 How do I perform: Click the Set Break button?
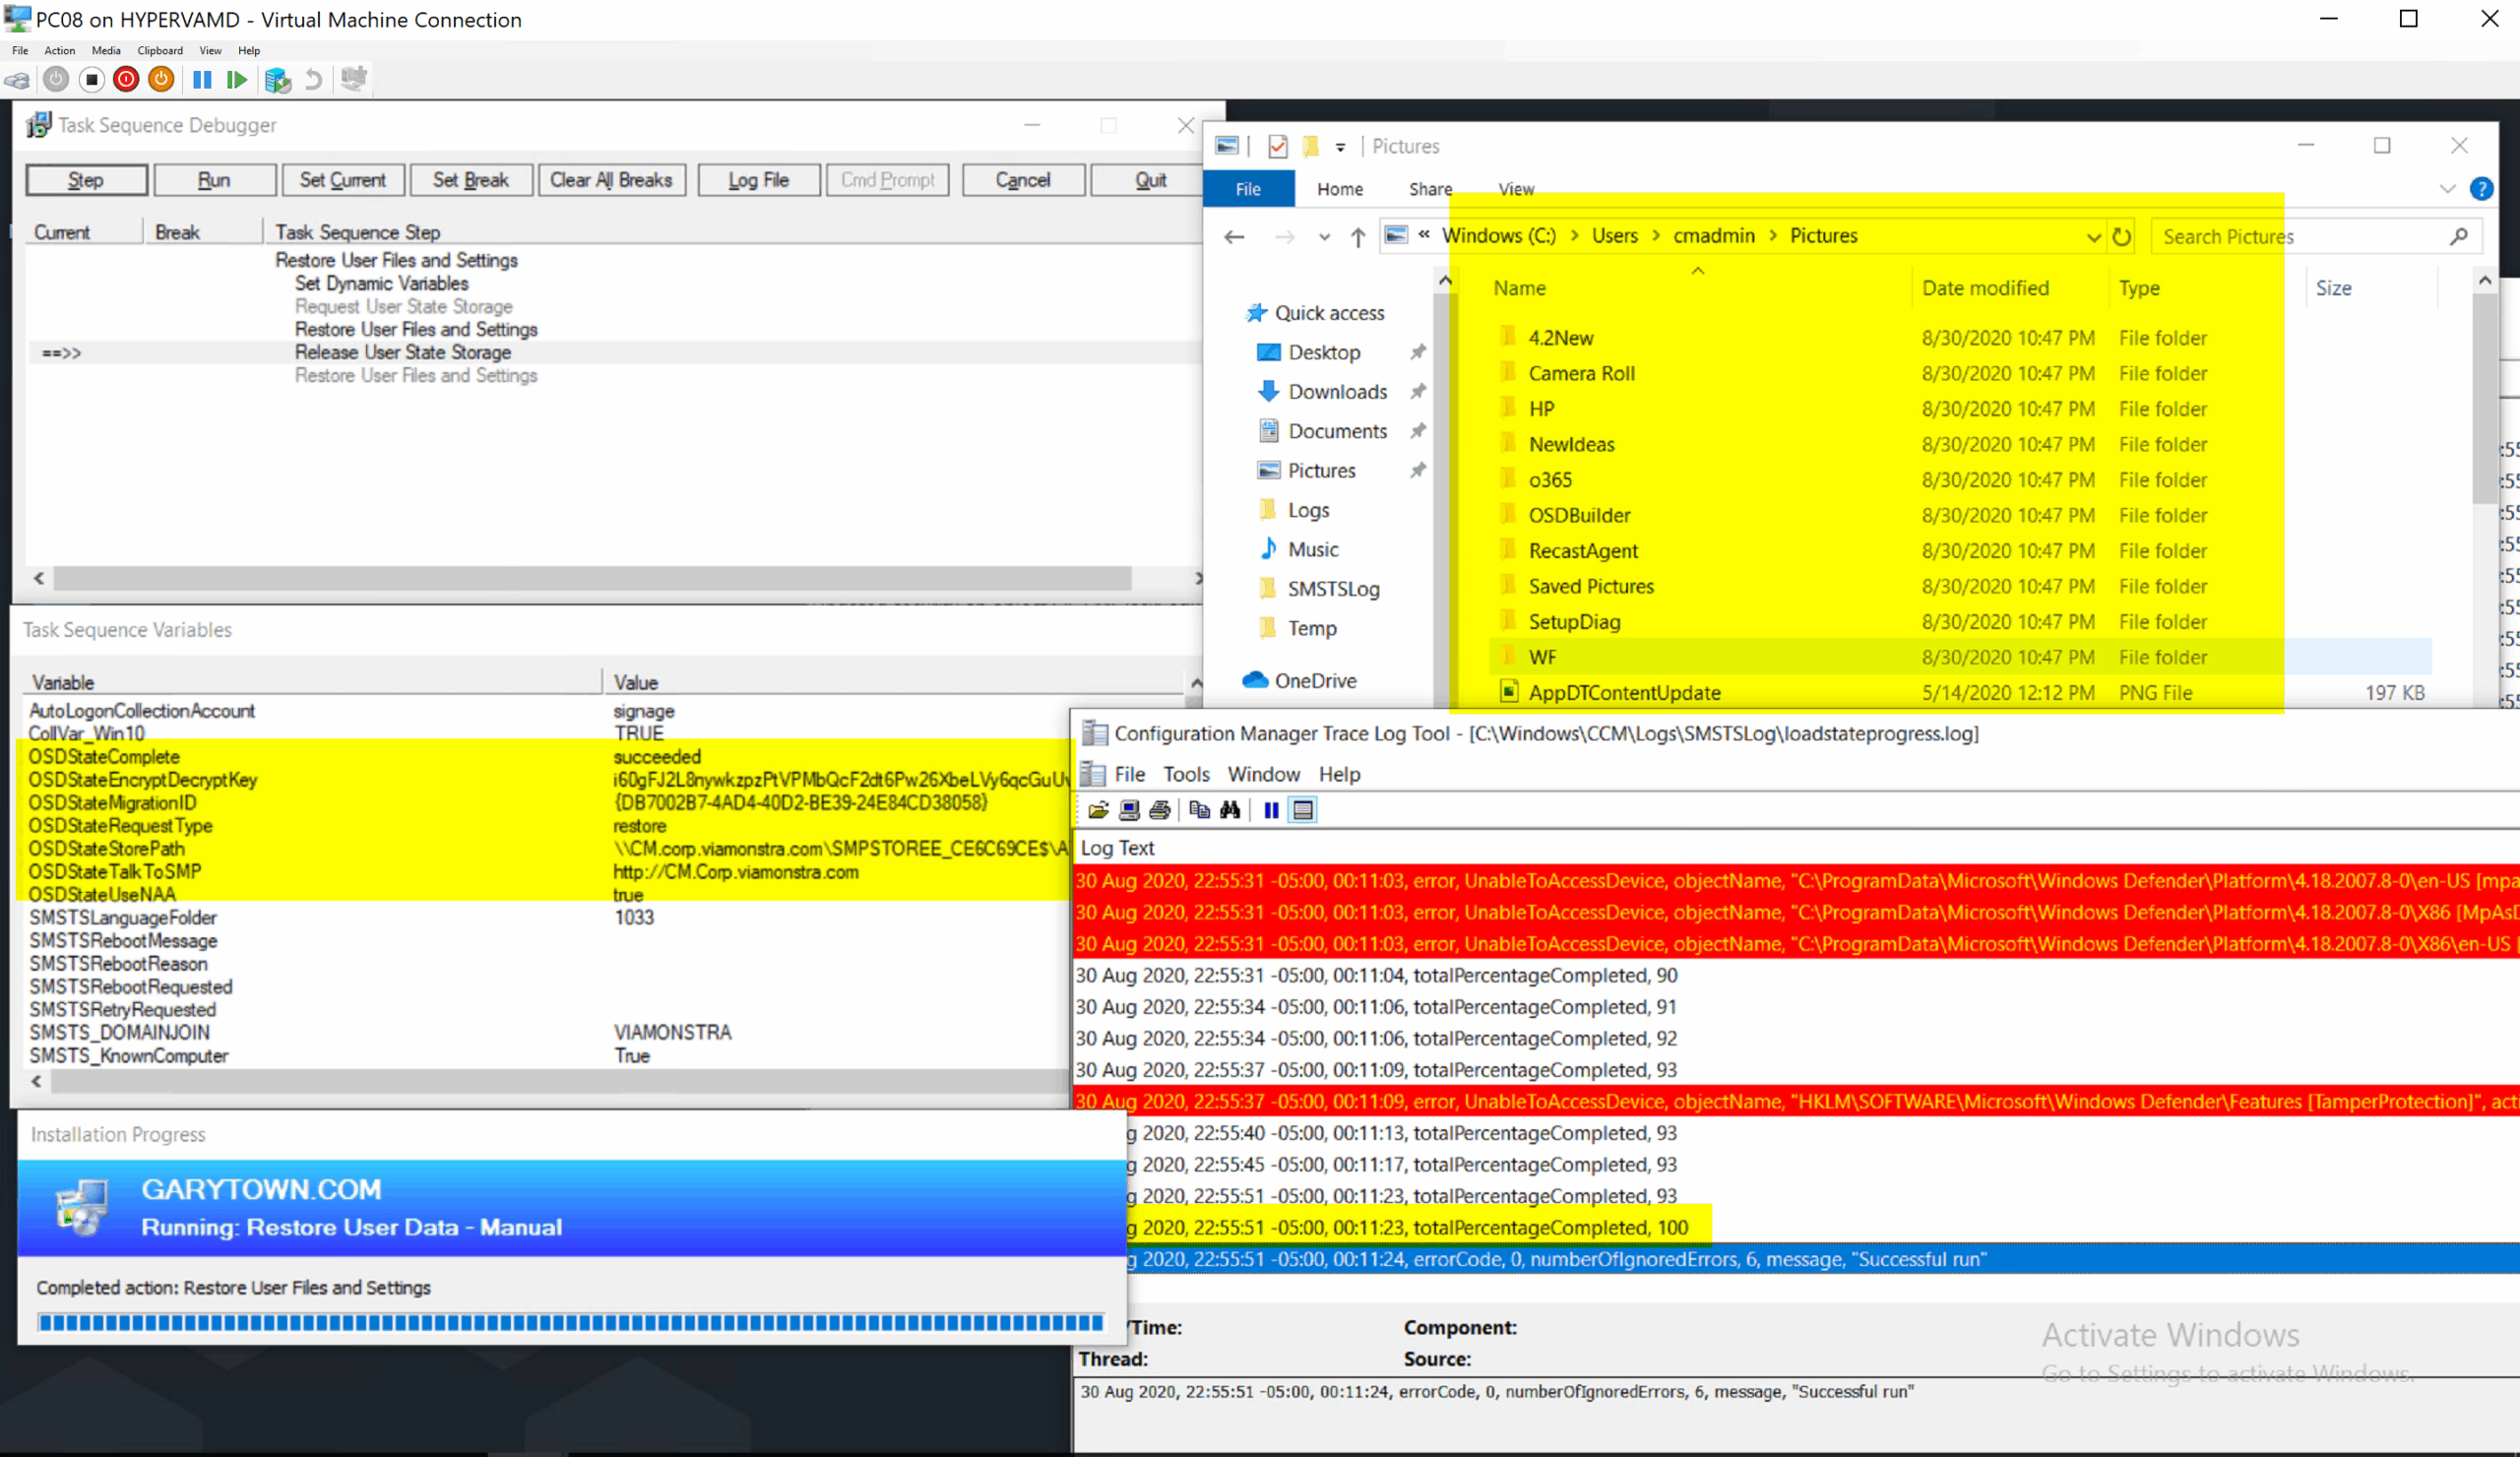[470, 180]
